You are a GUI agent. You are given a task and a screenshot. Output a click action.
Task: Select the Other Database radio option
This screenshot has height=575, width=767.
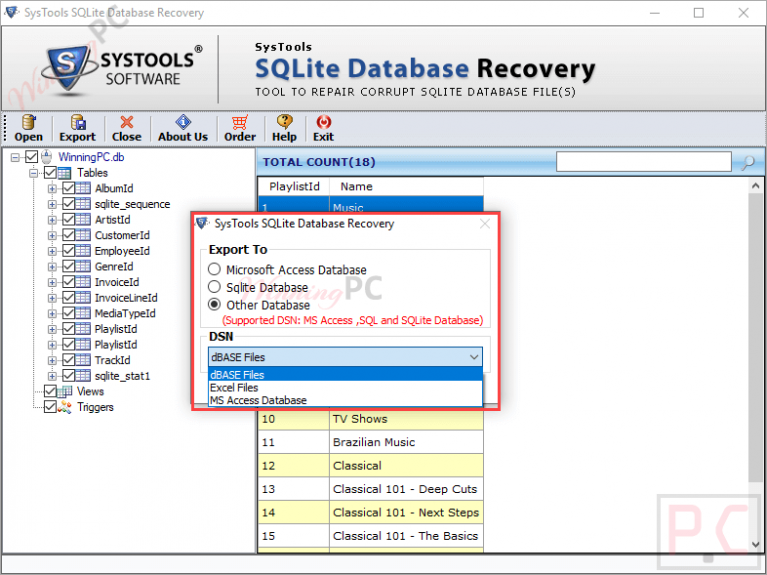point(214,304)
